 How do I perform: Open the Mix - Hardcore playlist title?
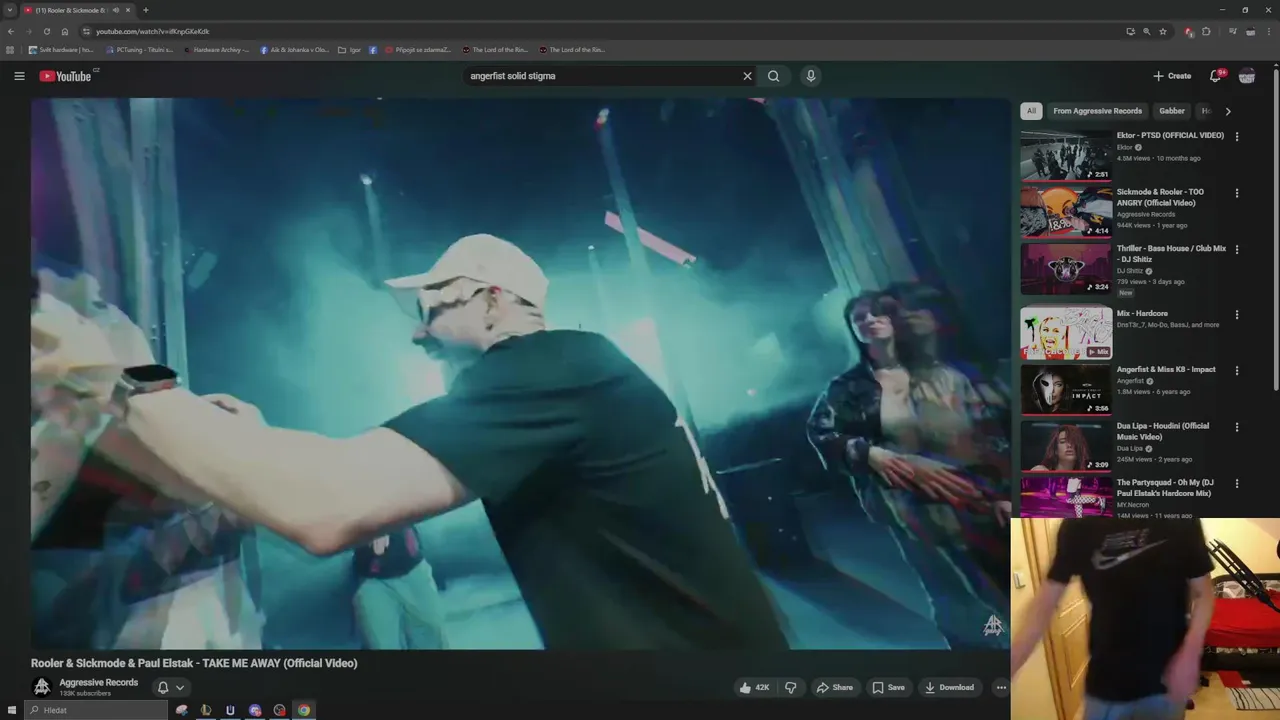click(x=1142, y=313)
